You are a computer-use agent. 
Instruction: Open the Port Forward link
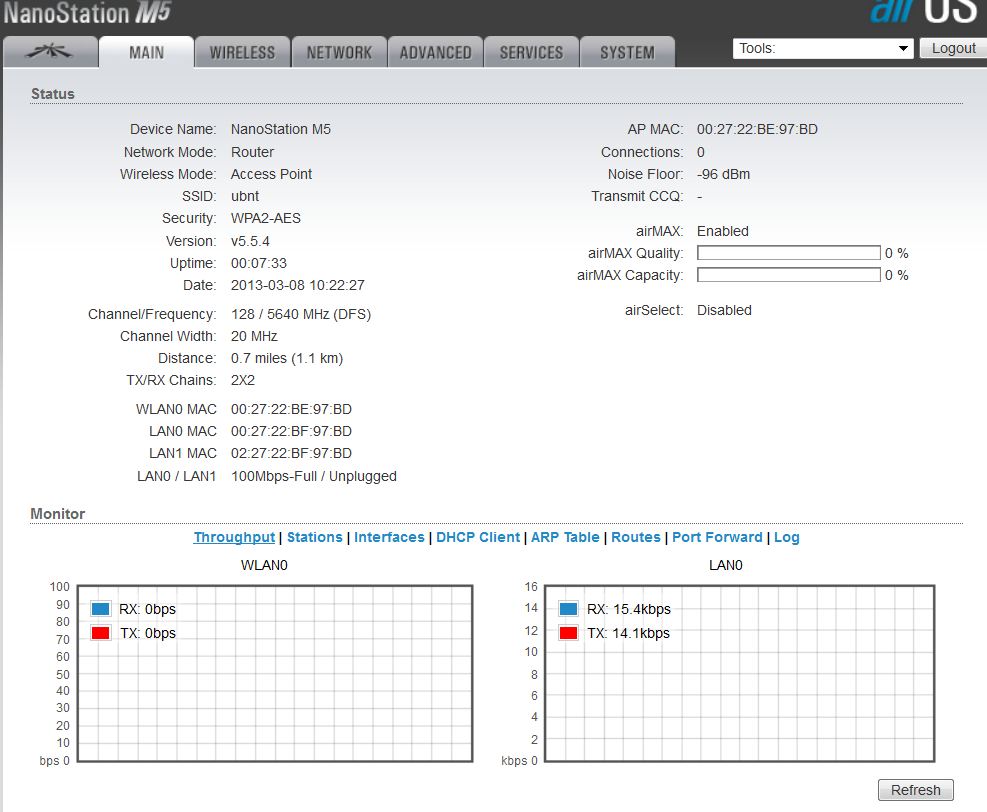coord(717,537)
